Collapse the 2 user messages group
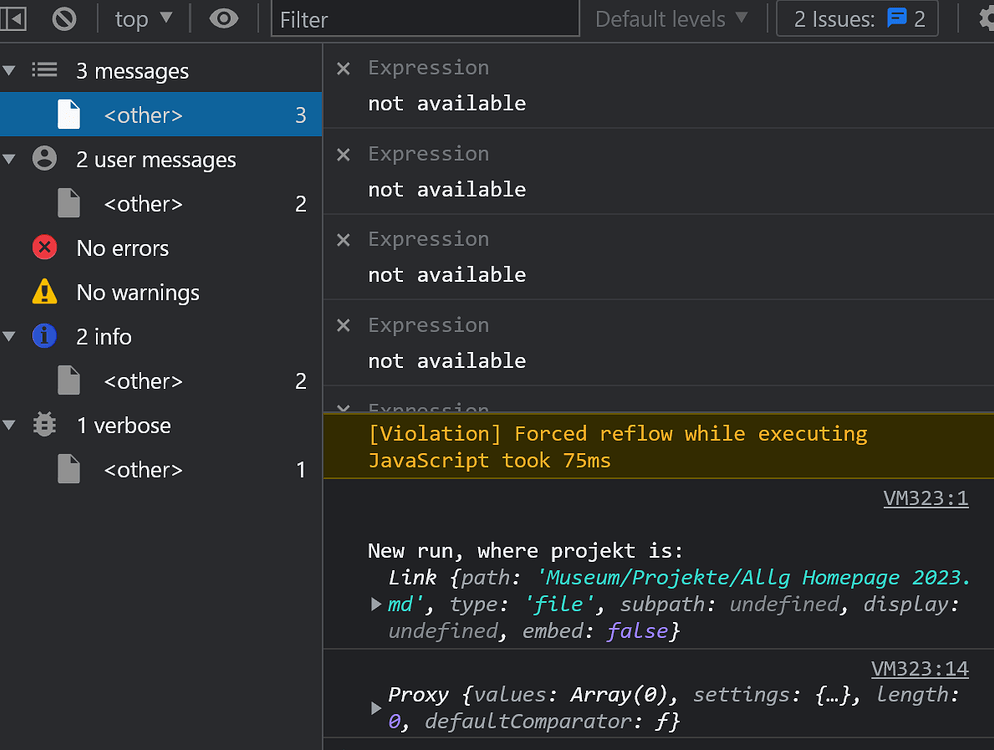Screen dimensions: 994x750 10,160
